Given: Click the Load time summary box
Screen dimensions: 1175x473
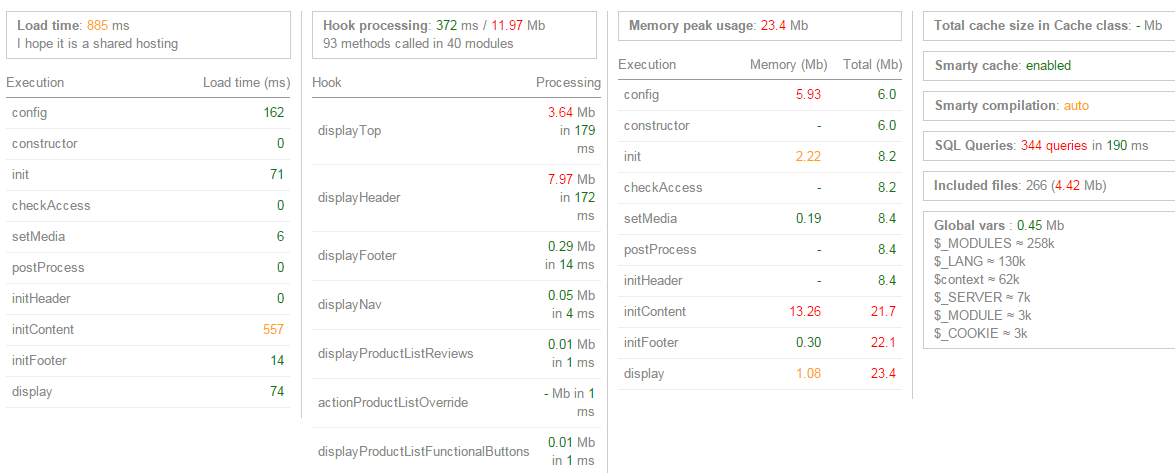Looking at the screenshot, I should tap(148, 34).
